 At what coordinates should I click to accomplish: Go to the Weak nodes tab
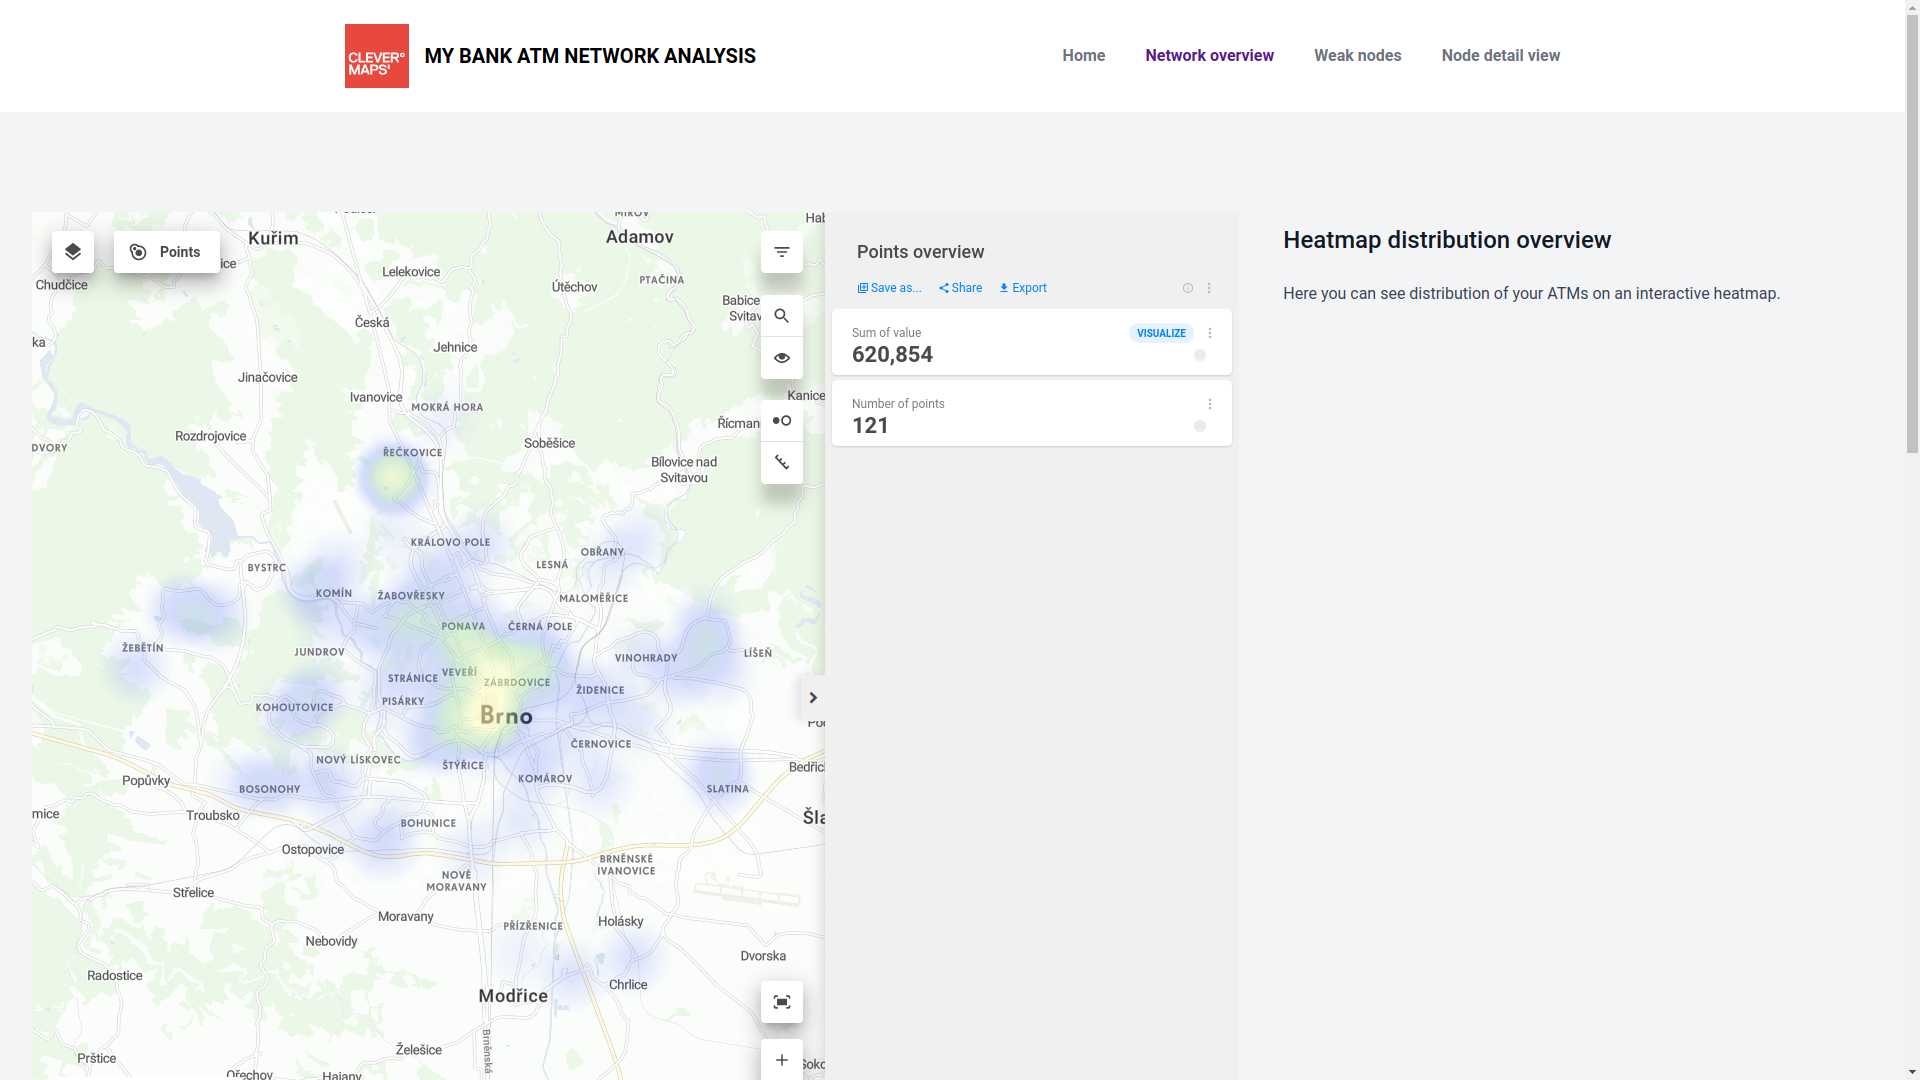click(1357, 56)
